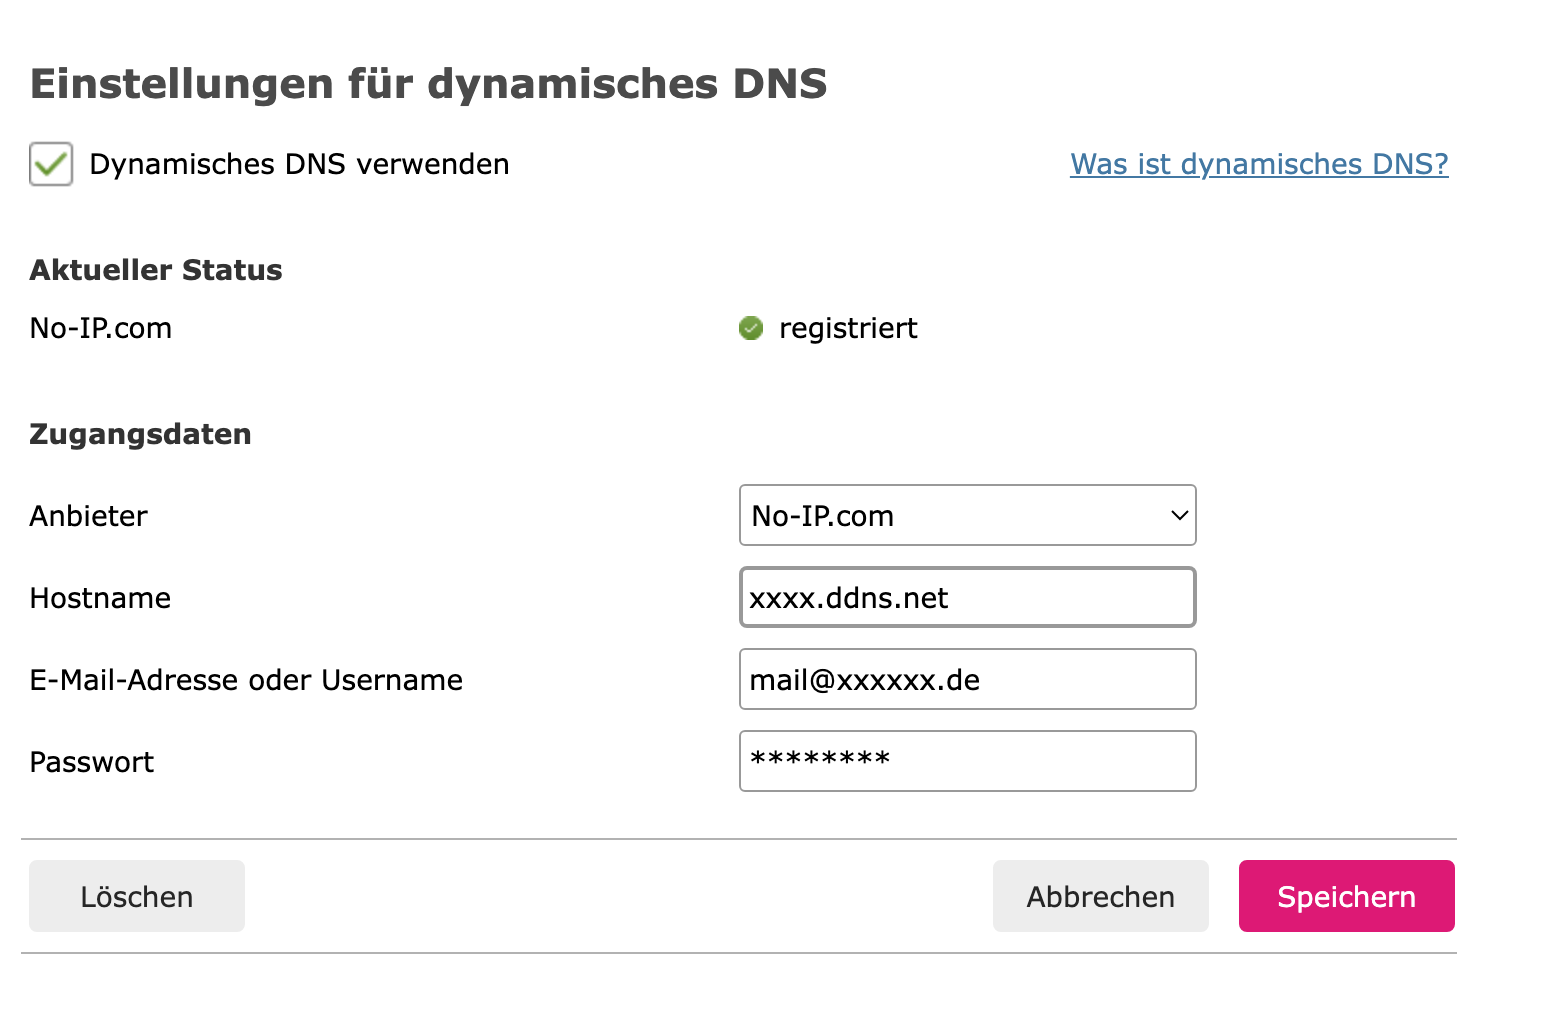Click the Passwort field label
The image size is (1552, 1020).
coord(92,762)
